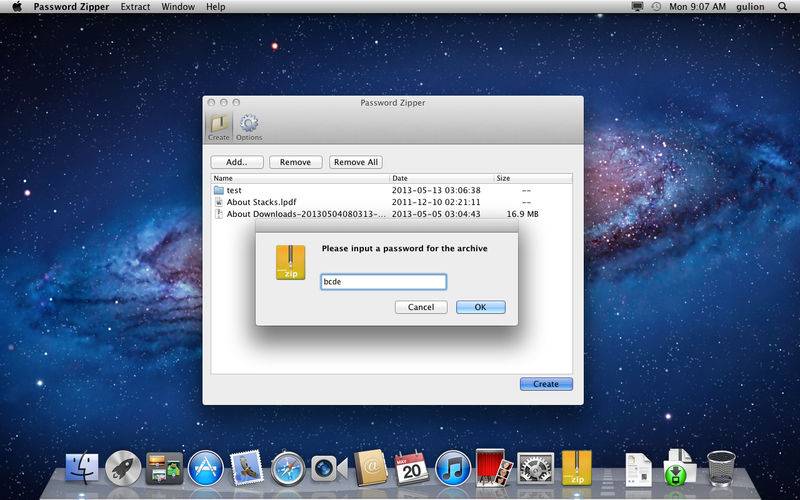Click the Remove button

coord(295,162)
